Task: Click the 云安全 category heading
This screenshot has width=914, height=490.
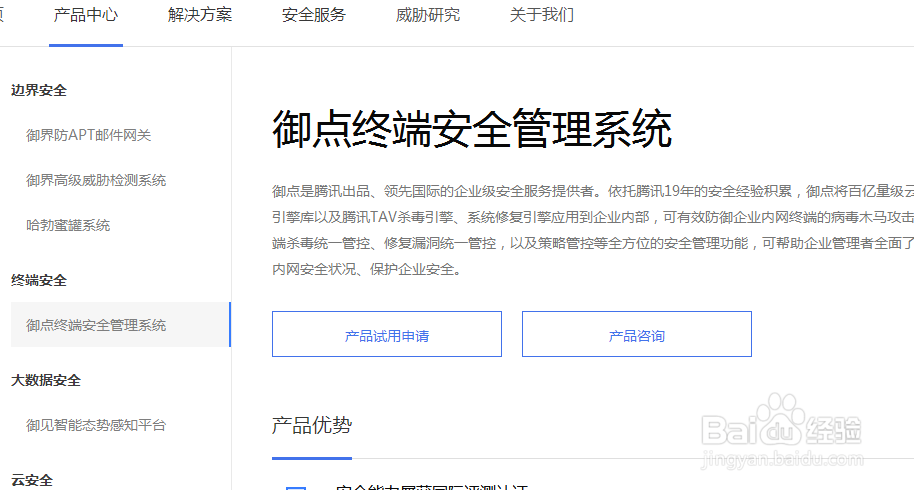Action: tap(32, 481)
